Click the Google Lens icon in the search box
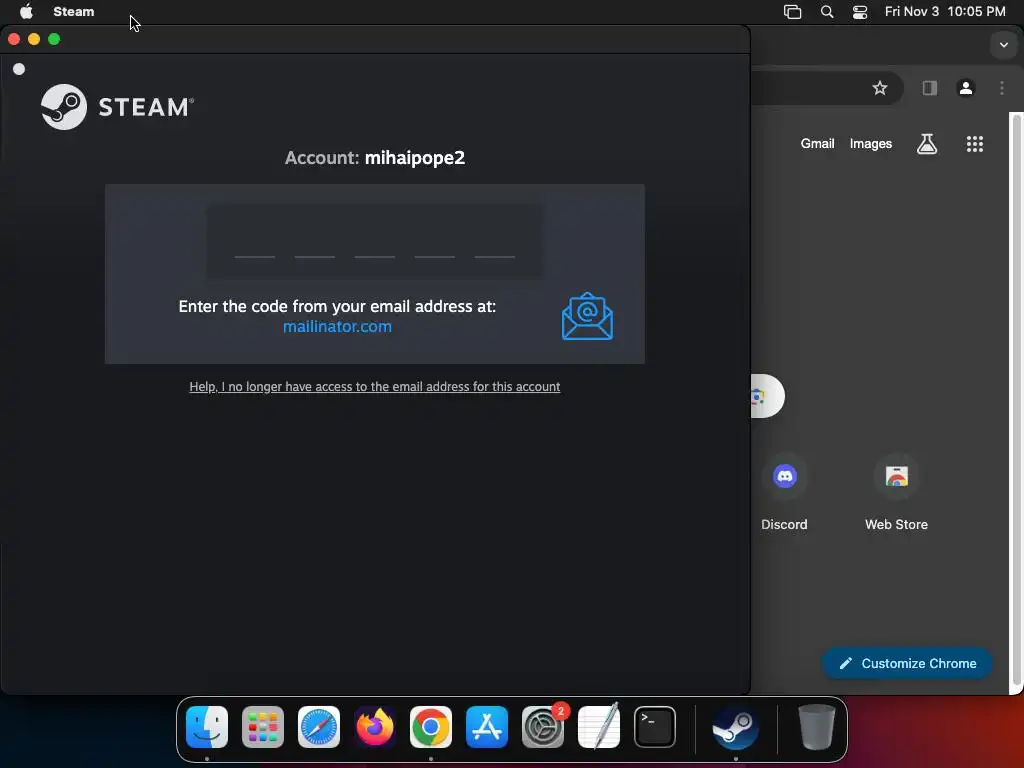This screenshot has height=768, width=1024. tap(758, 396)
